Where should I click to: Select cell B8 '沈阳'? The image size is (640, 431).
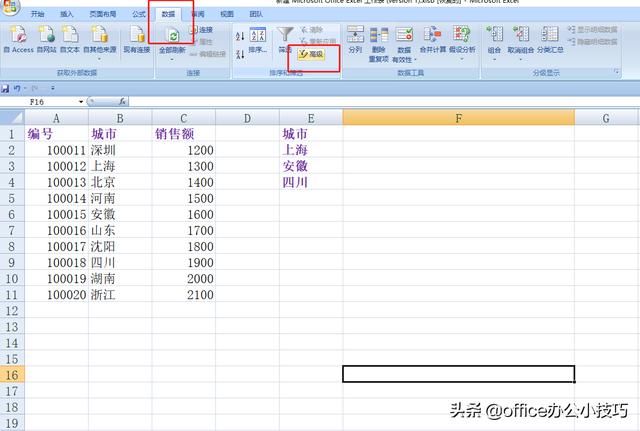(x=120, y=246)
